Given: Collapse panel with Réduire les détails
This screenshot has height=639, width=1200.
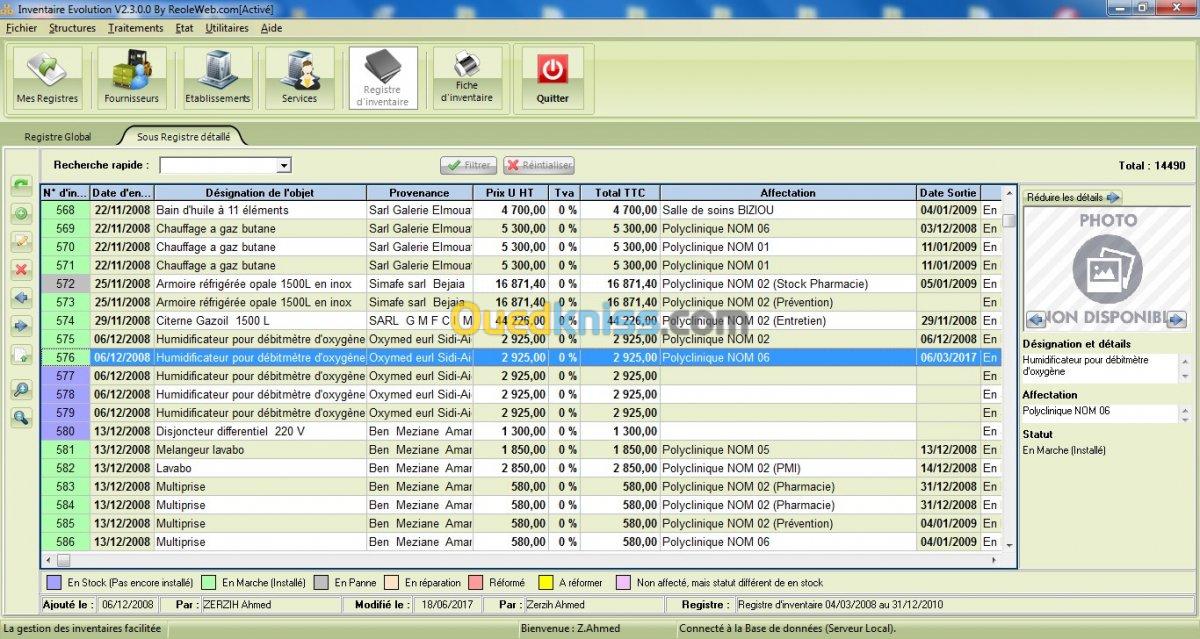Looking at the screenshot, I should [x=1073, y=198].
